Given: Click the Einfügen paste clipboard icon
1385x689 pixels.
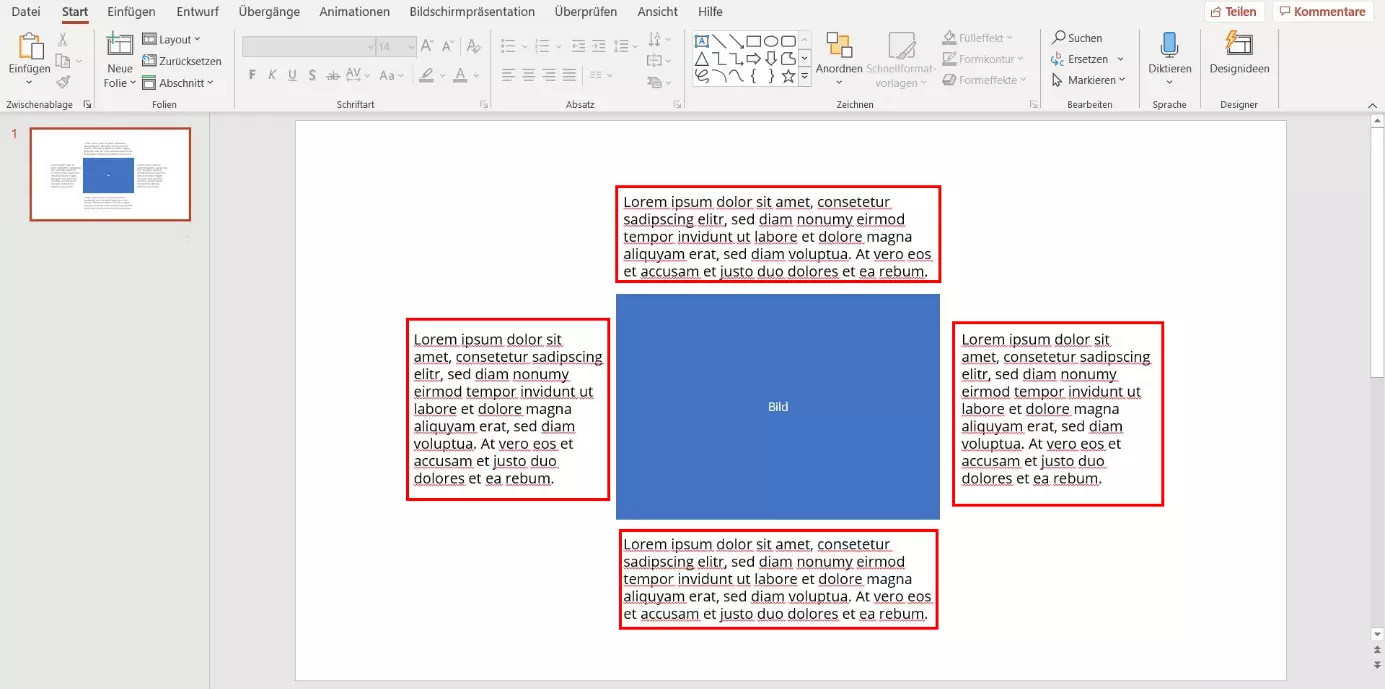Looking at the screenshot, I should coord(30,46).
